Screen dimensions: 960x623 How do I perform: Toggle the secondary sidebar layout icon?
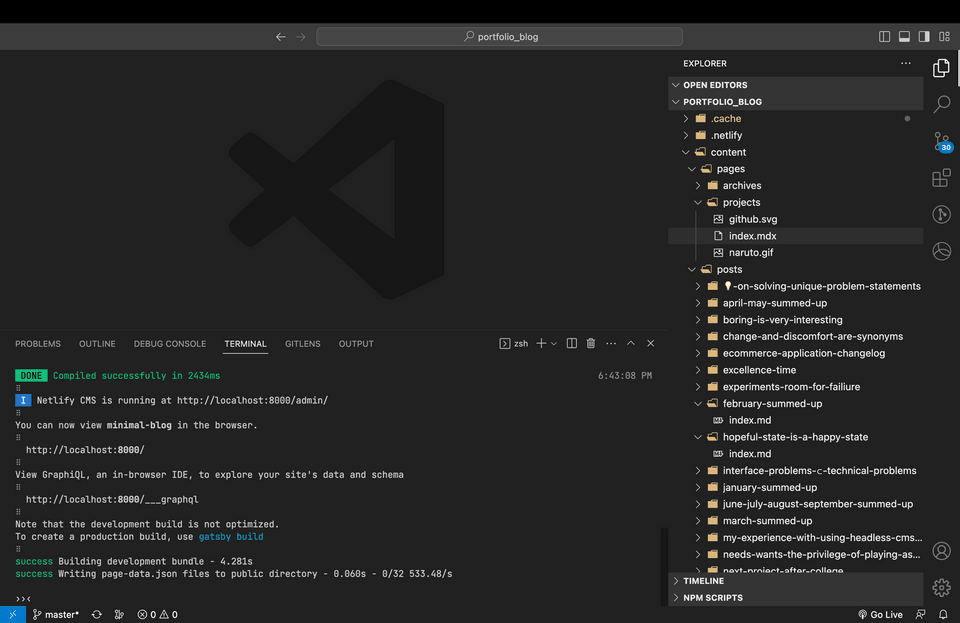point(924,37)
